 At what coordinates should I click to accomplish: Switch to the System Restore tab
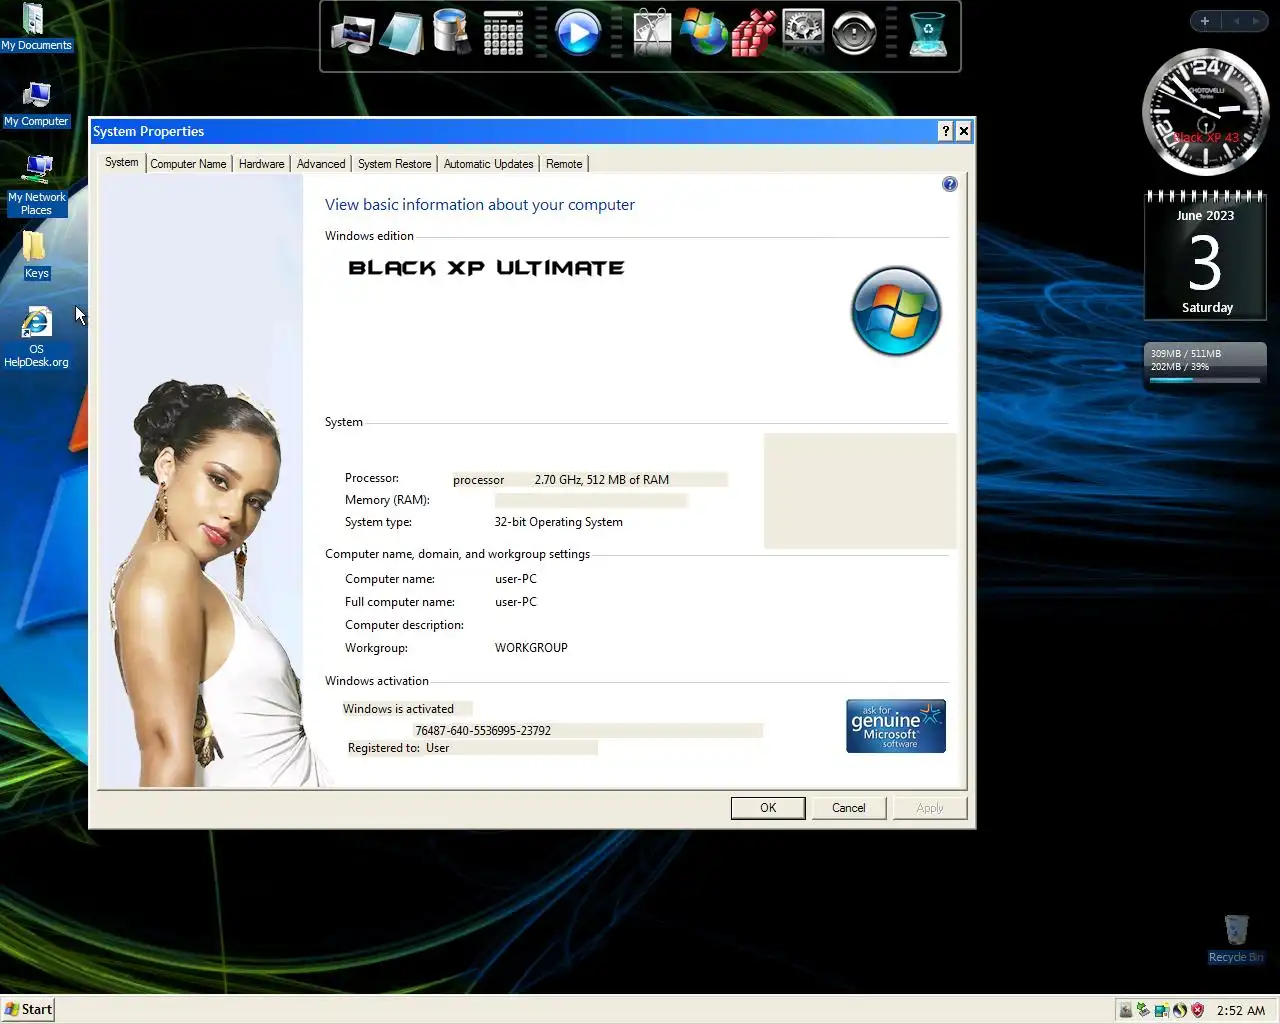point(394,164)
